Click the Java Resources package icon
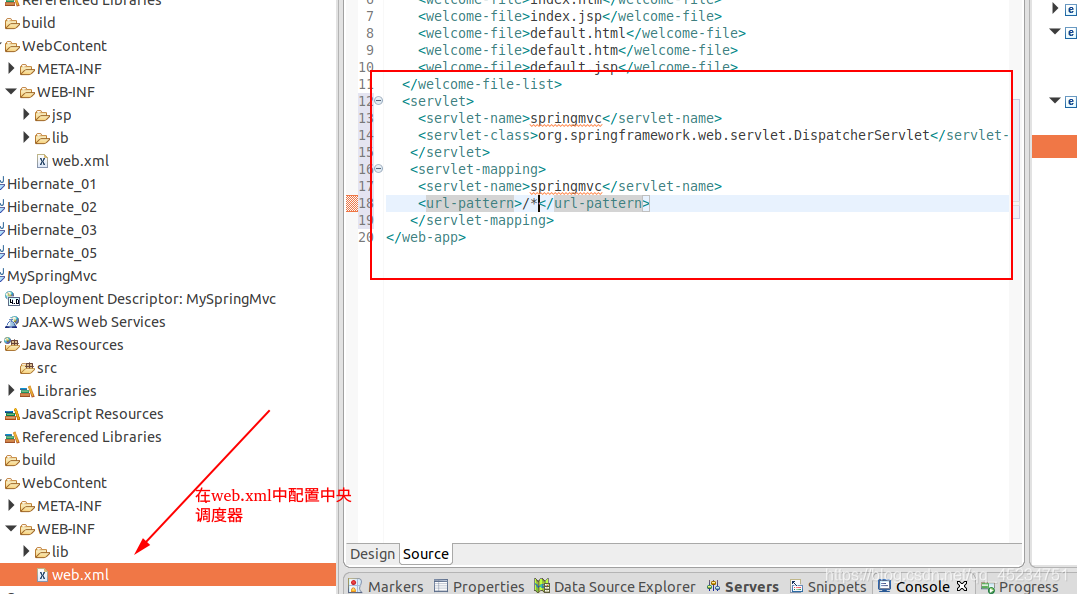This screenshot has width=1077, height=594. point(14,344)
